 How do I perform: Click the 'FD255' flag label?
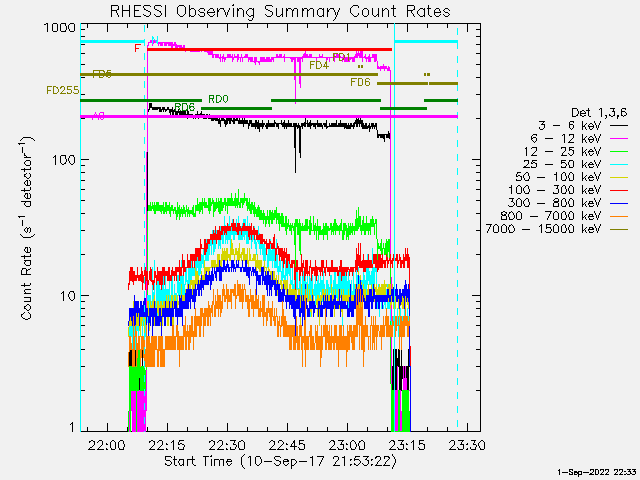click(x=63, y=90)
